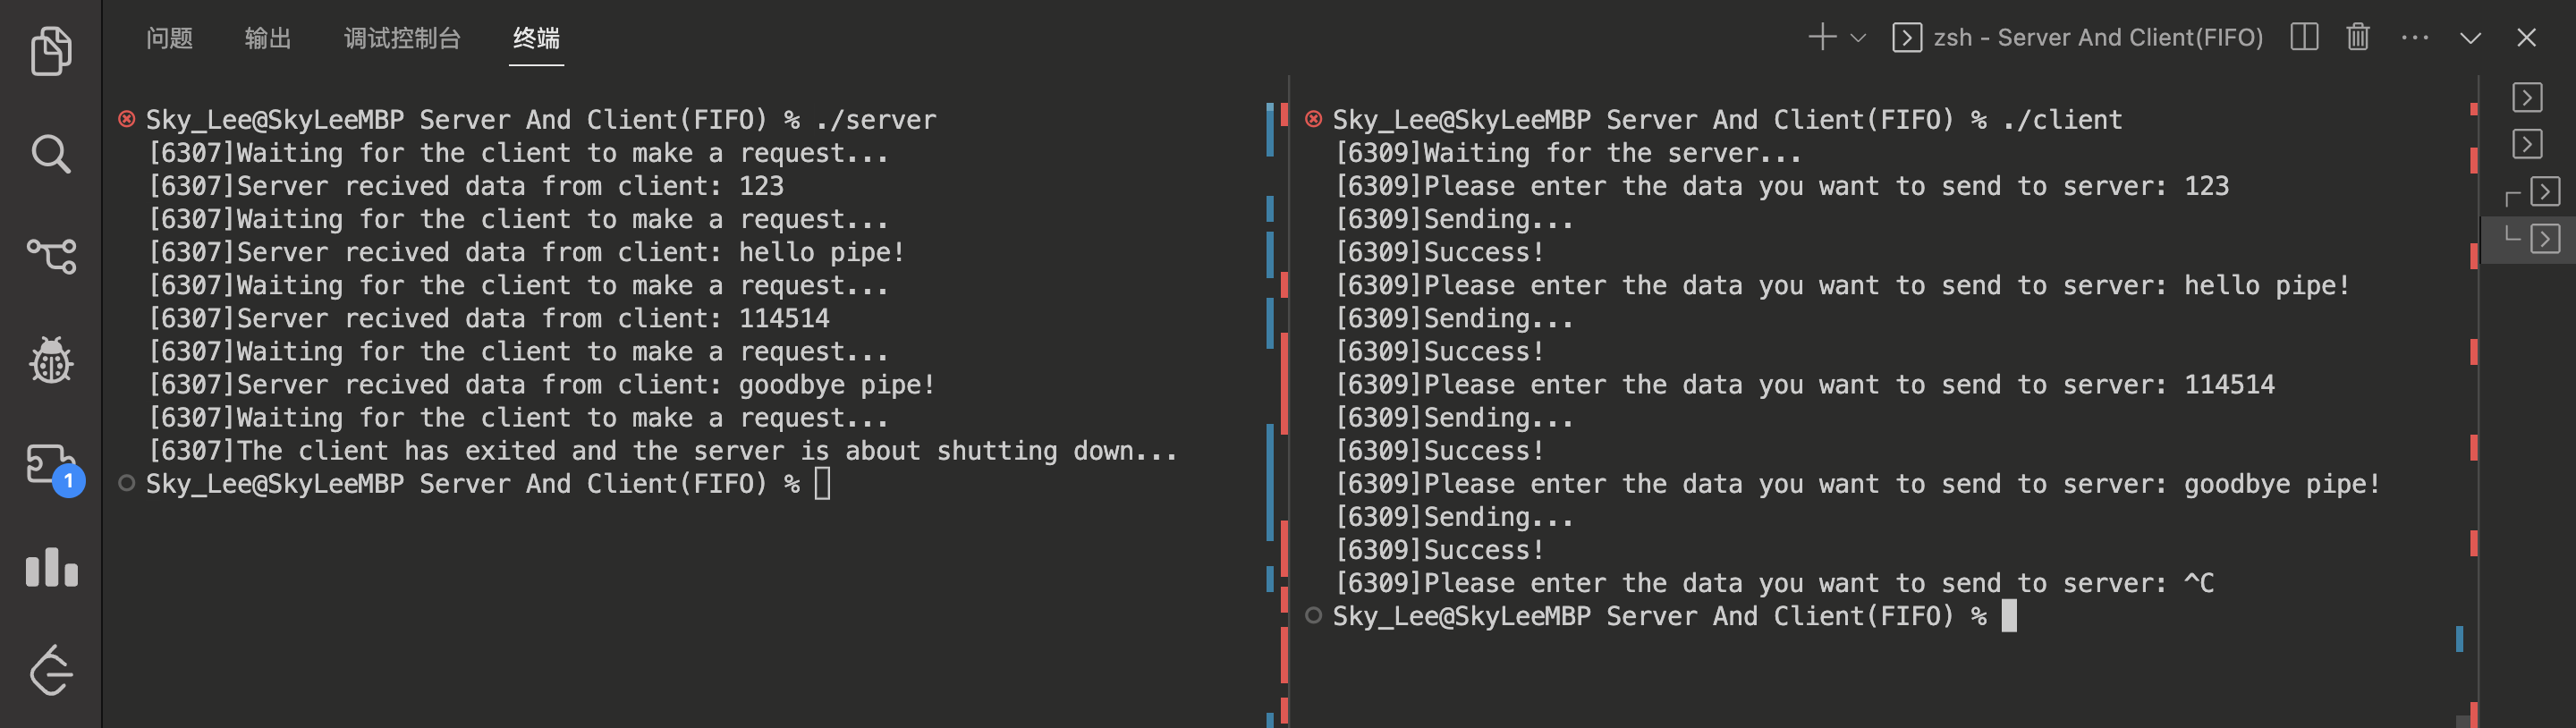Split the terminal using the split icon
This screenshot has height=728, width=2576.
[2304, 38]
